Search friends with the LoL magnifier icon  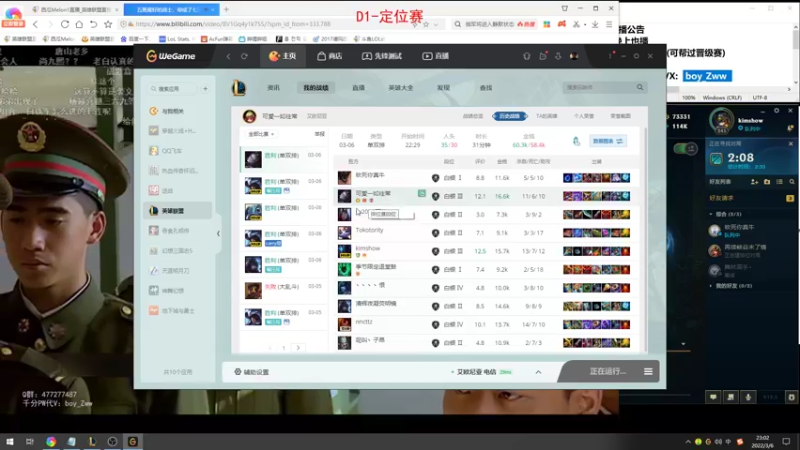(792, 182)
